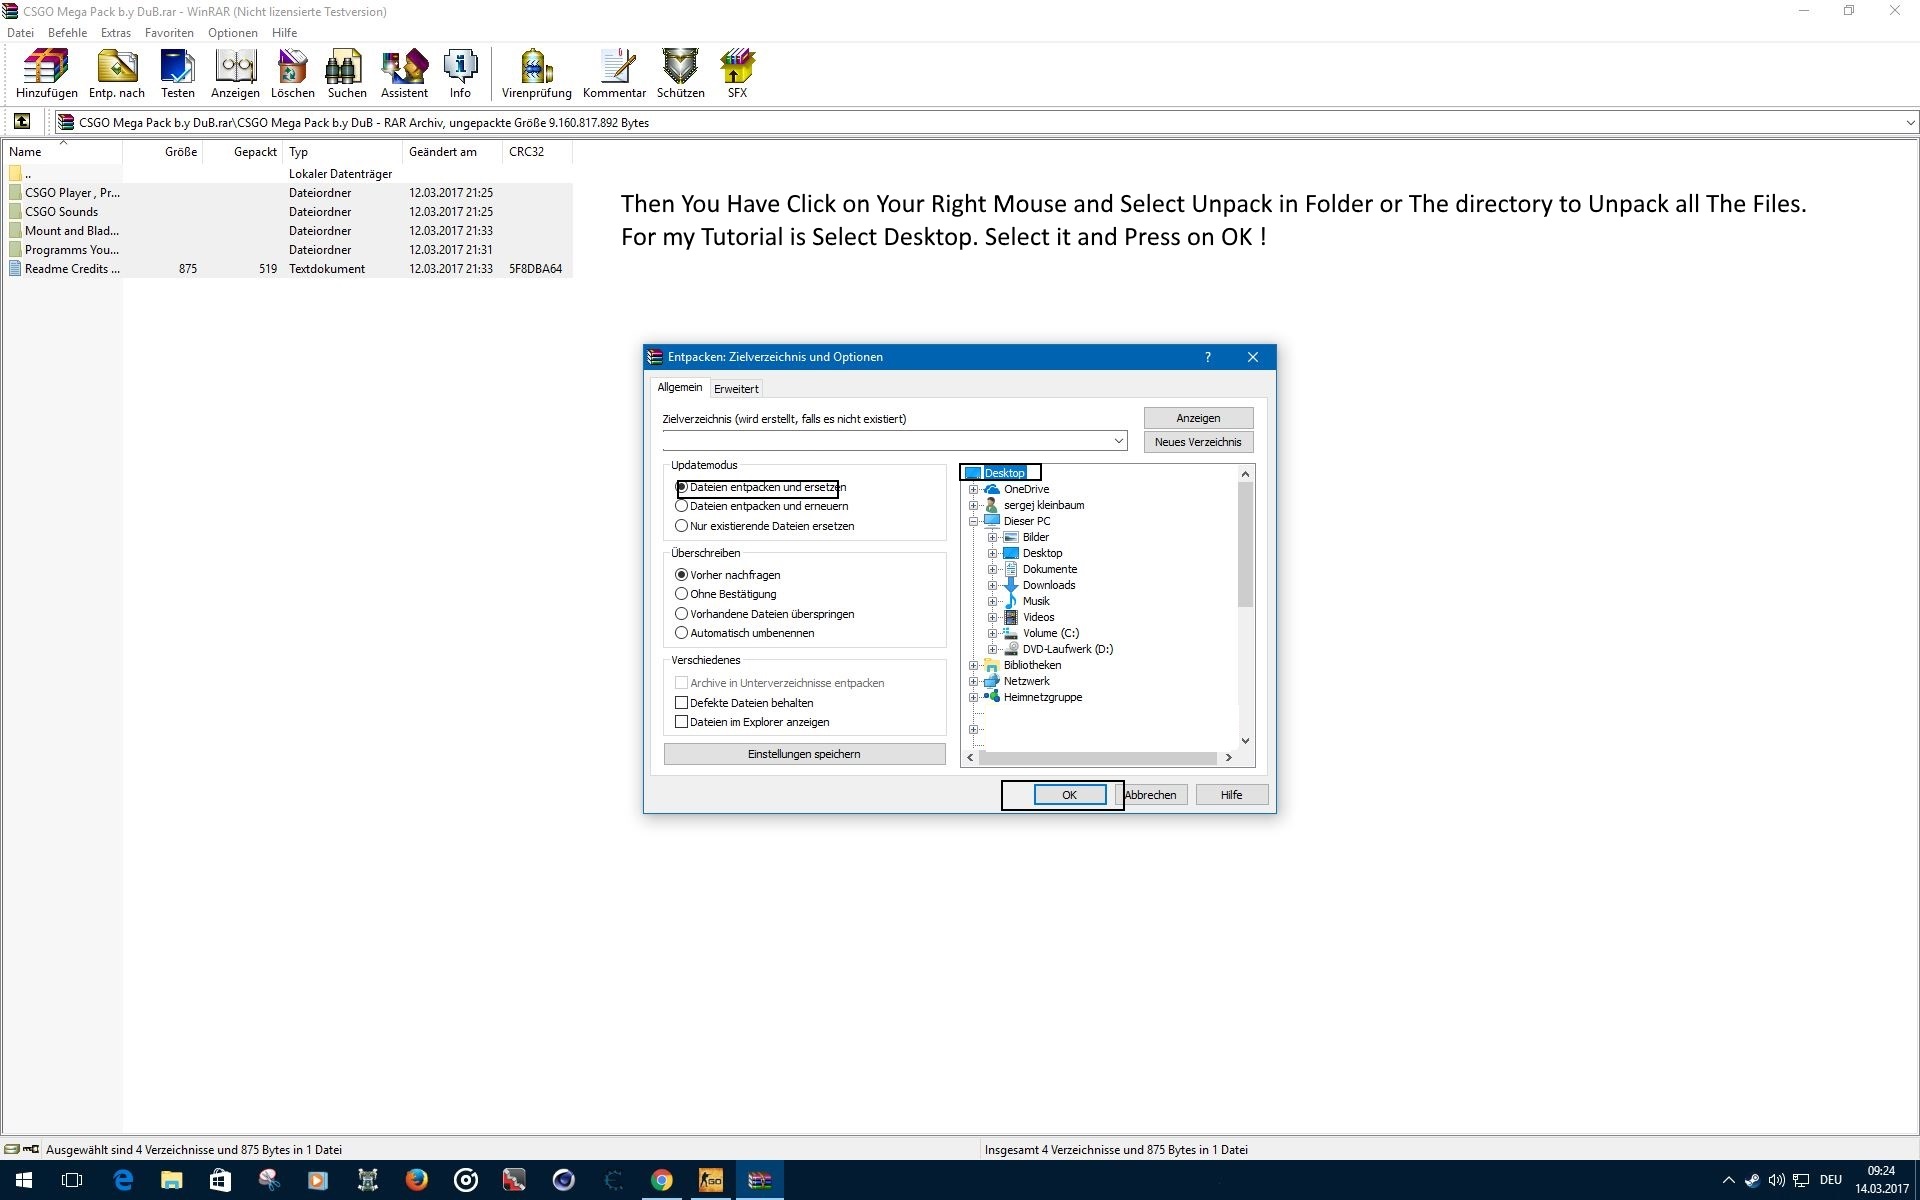This screenshot has width=1920, height=1200.
Task: Click Einstellungen speichern button
Action: 804,754
